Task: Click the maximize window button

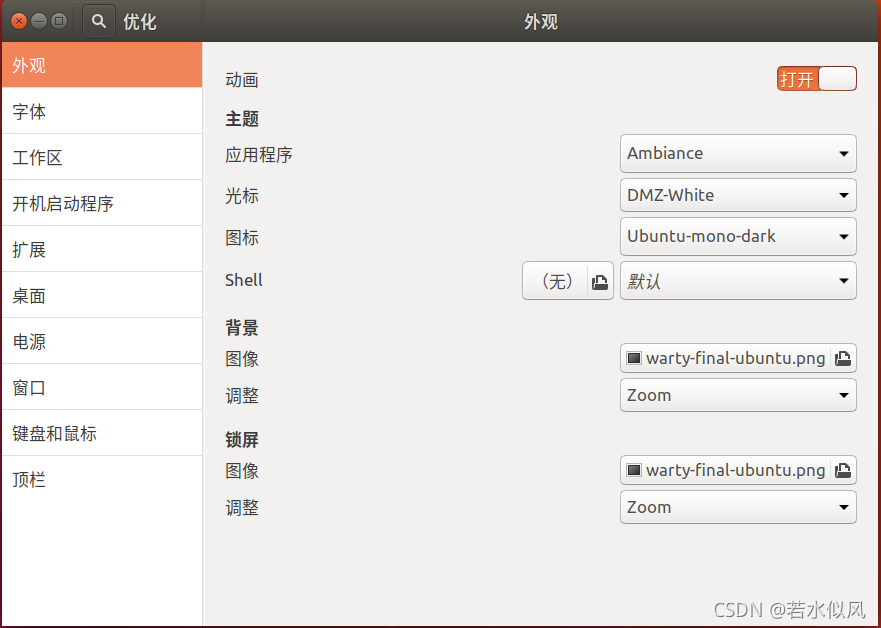Action: (58, 21)
